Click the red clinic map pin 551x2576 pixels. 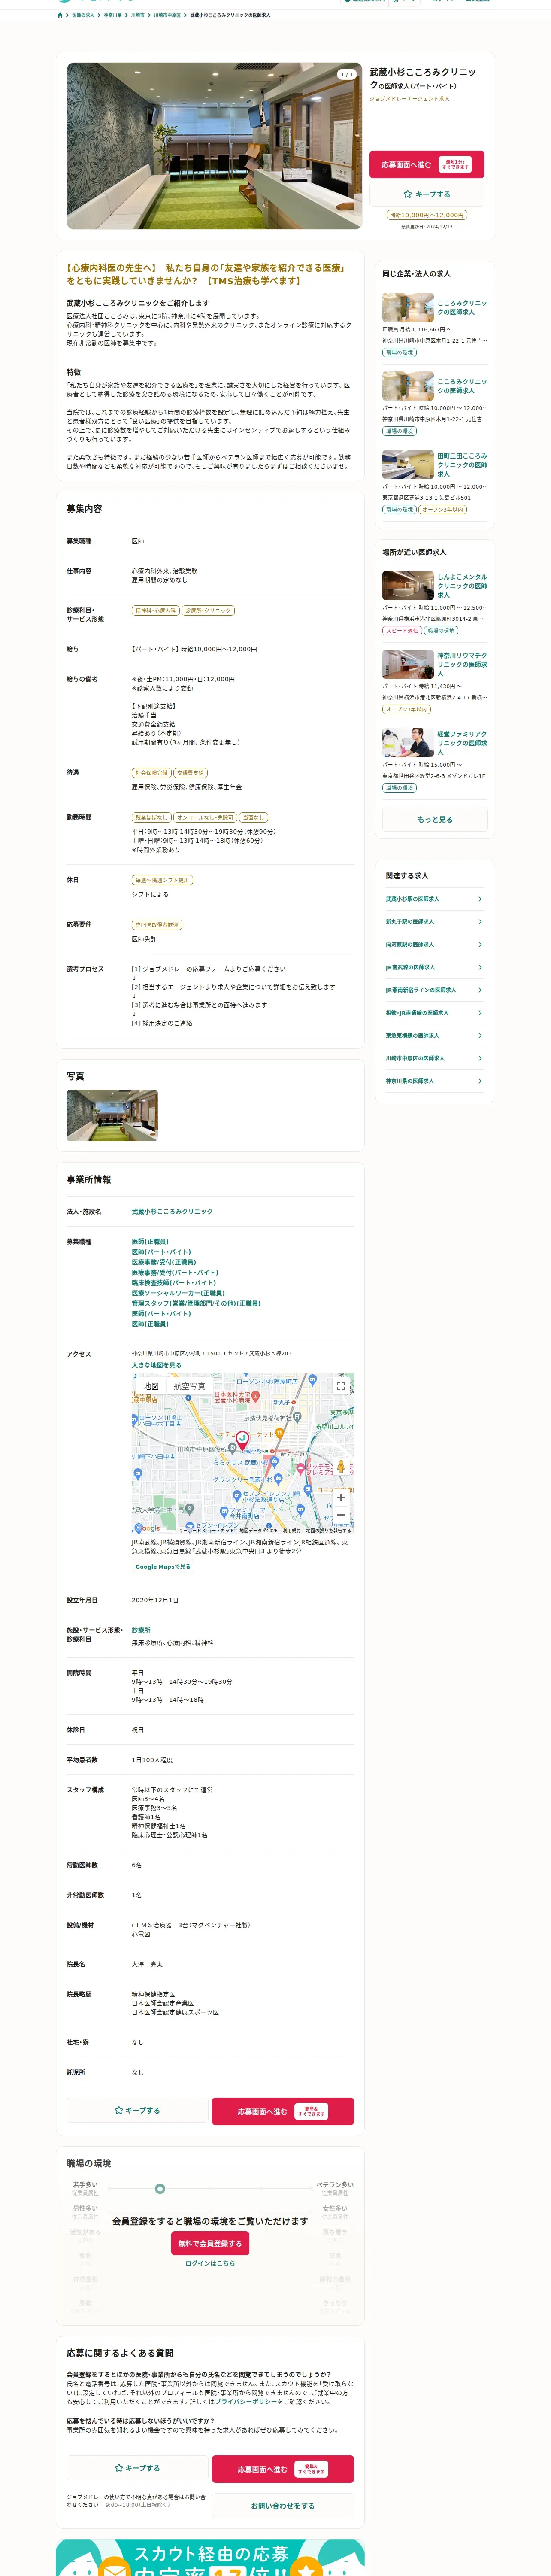coord(242,1441)
